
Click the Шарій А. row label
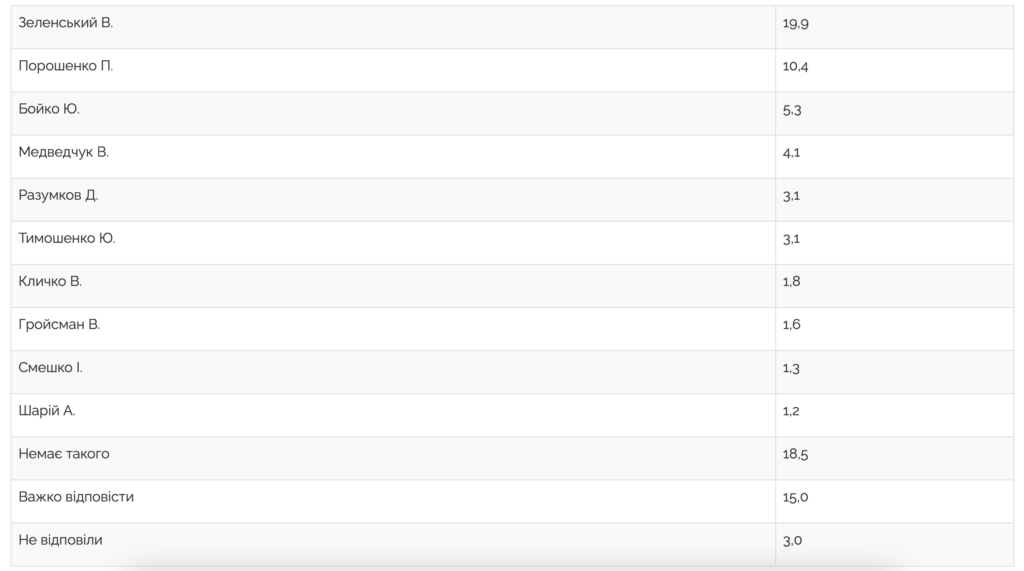click(x=46, y=411)
